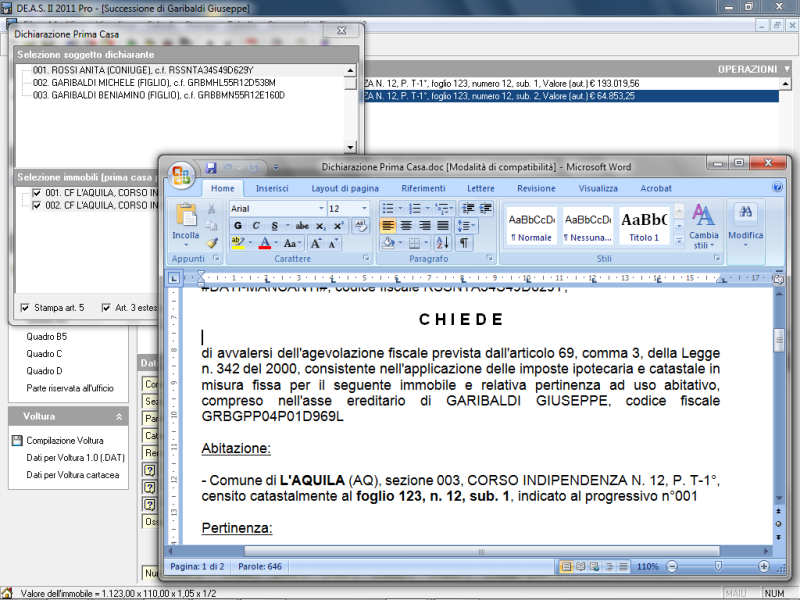Activate the Format Painter brush

point(211,243)
